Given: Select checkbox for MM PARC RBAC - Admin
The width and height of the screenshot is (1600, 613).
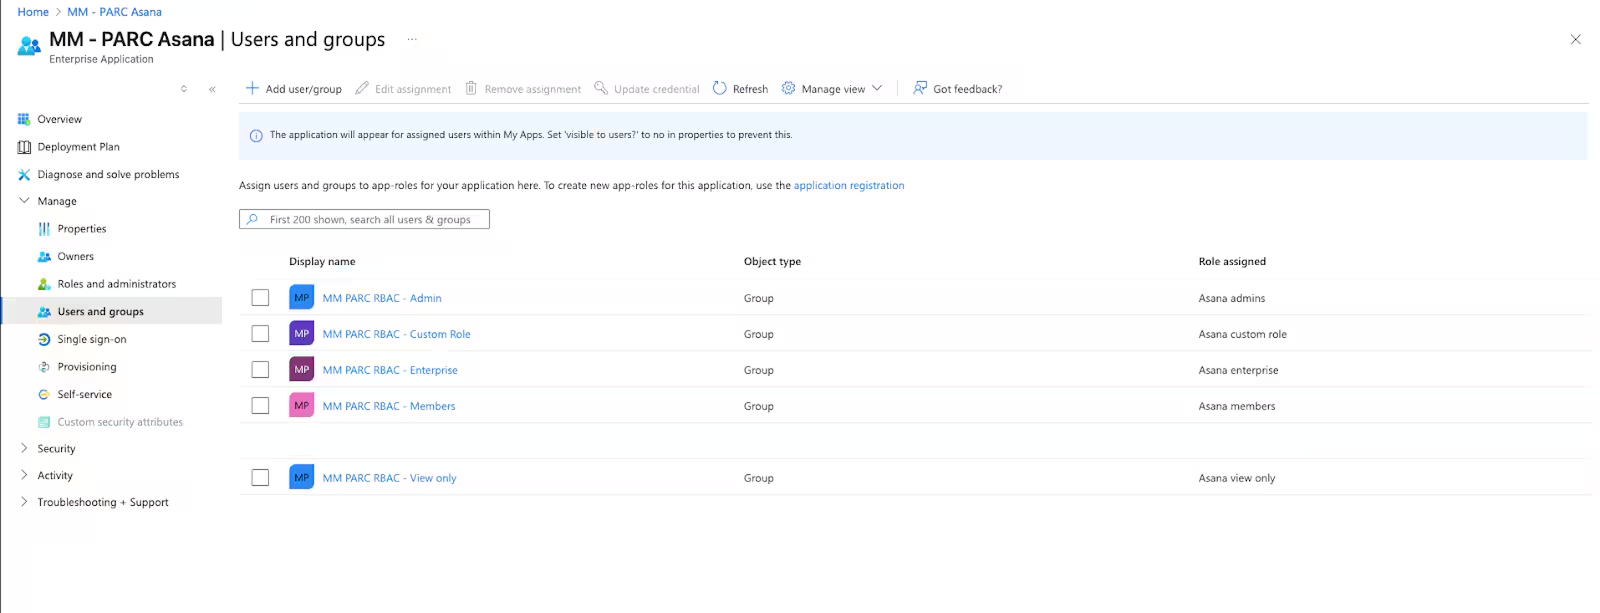Looking at the screenshot, I should tap(260, 298).
